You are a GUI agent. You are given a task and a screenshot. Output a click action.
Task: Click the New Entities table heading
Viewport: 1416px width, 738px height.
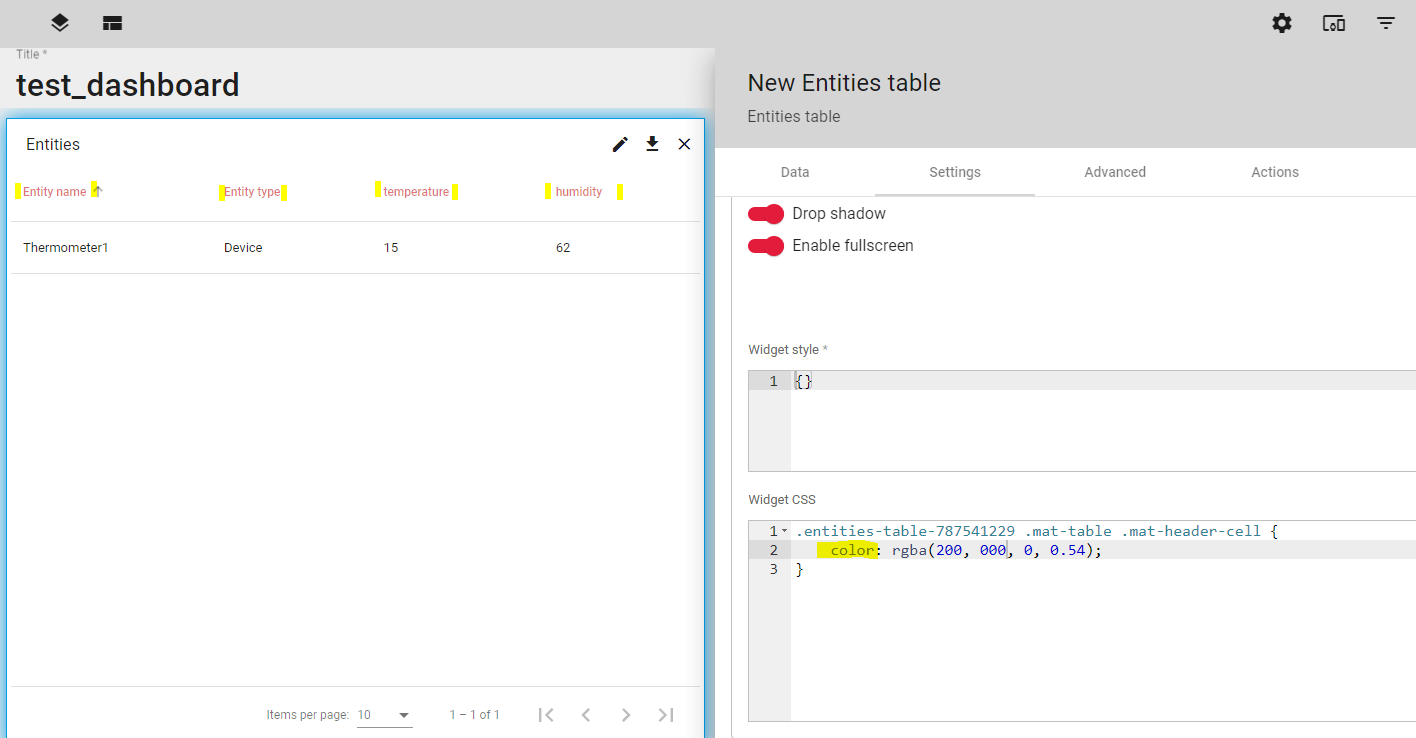(x=844, y=83)
